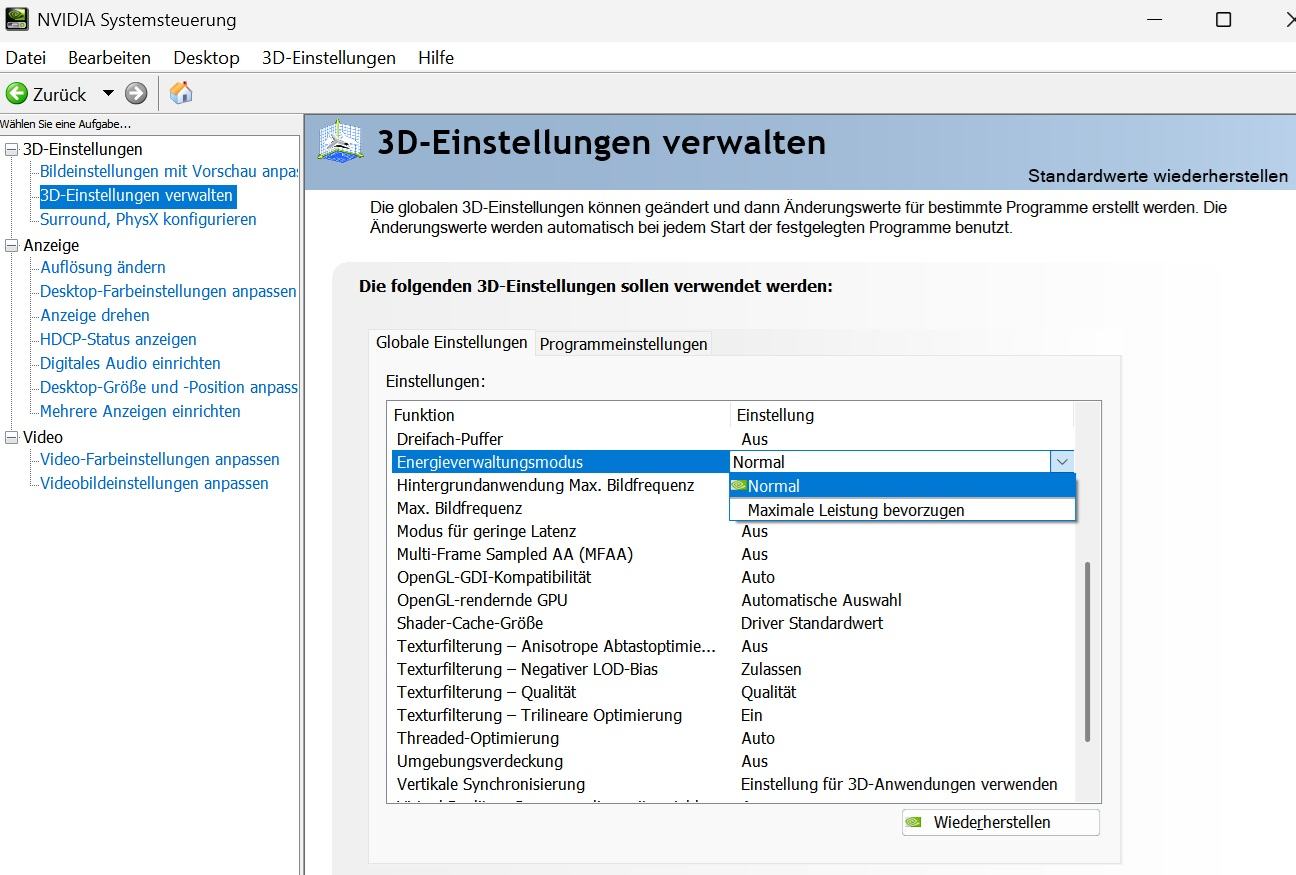
Task: Open Desktop-Größe und -Position anpassen
Action: point(169,387)
